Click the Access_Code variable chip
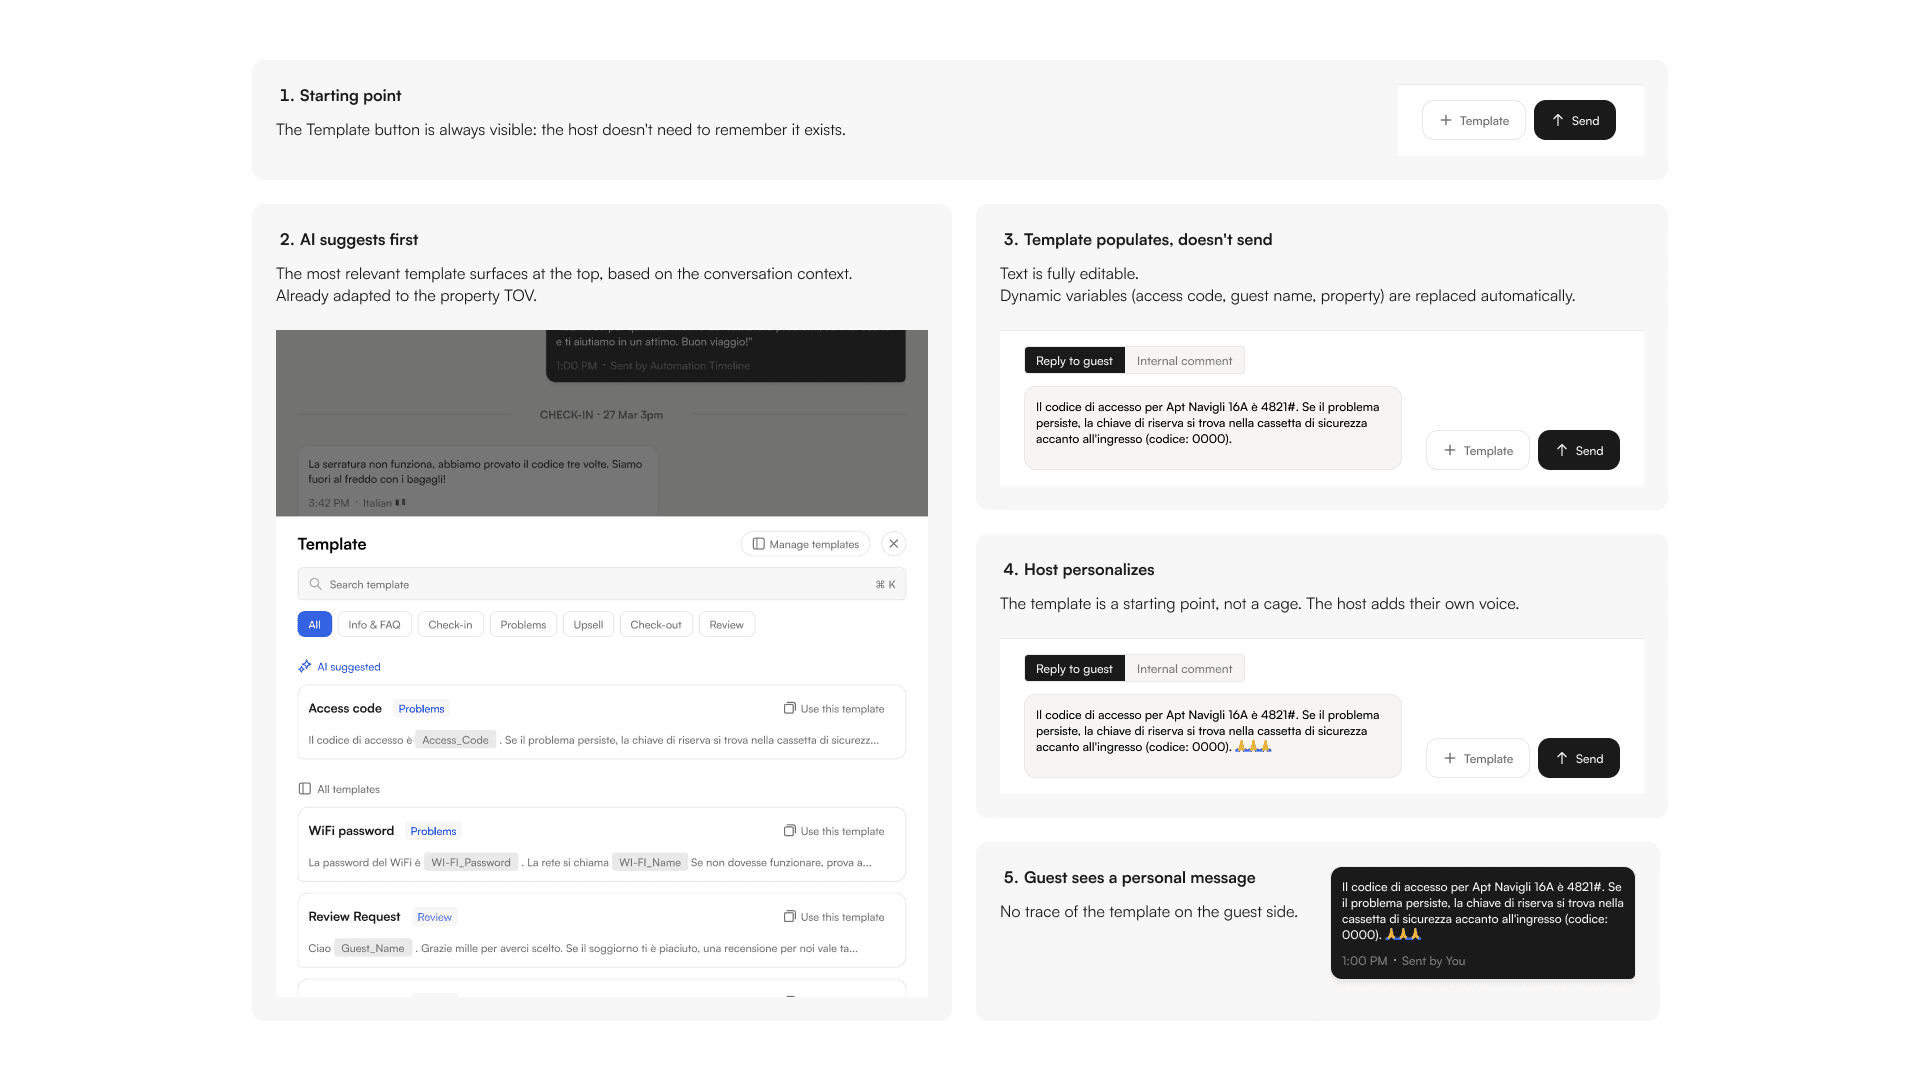The height and width of the screenshot is (1080, 1920). 455,740
